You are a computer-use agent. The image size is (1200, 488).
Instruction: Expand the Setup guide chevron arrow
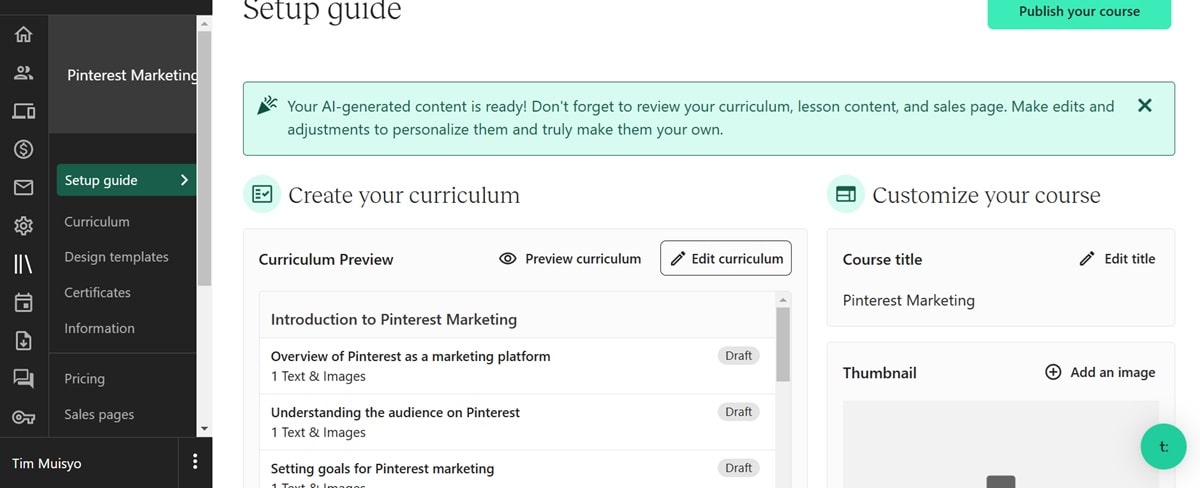pyautogui.click(x=184, y=180)
